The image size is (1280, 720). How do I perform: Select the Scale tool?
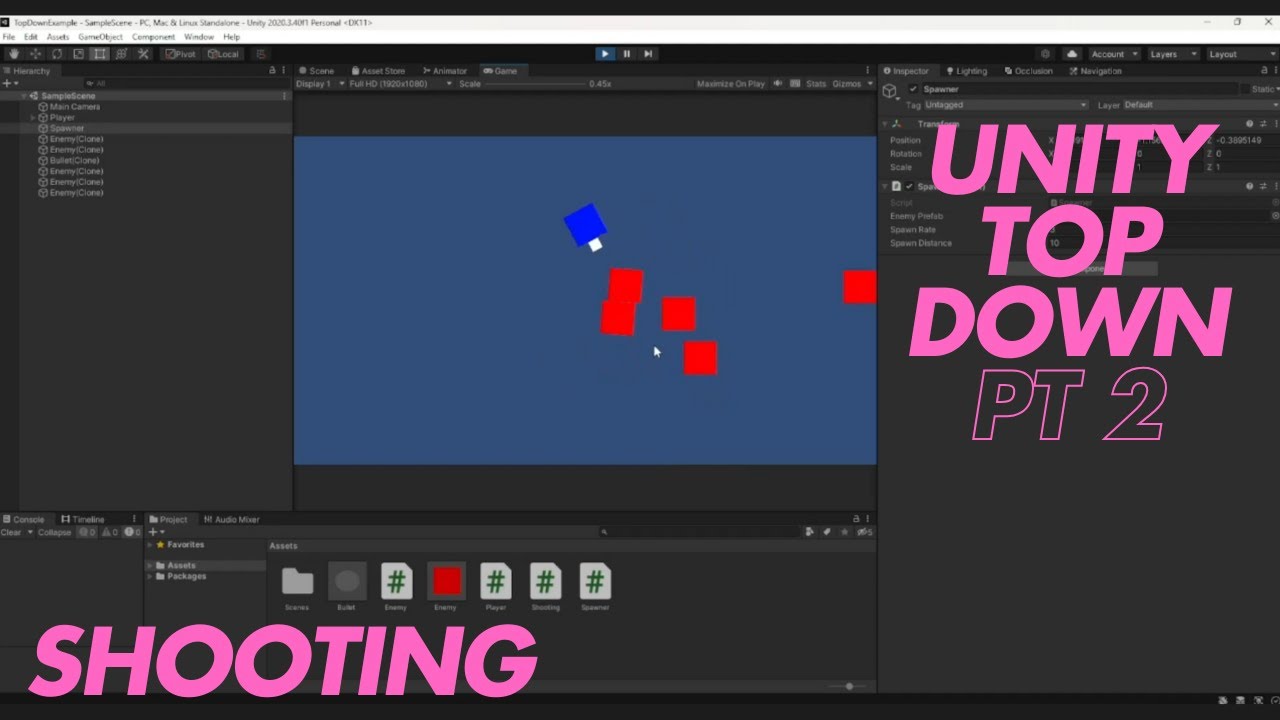(78, 54)
